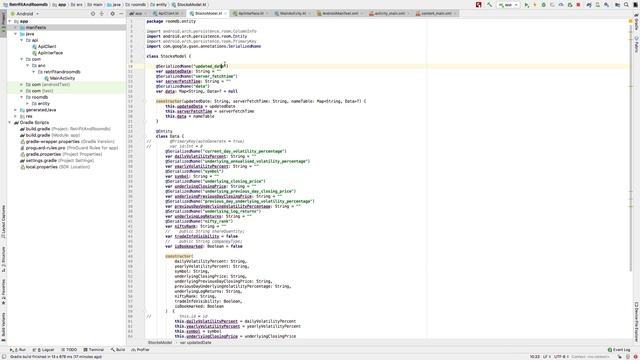The height and width of the screenshot is (360, 640).
Task: Click the green Run app button
Action: [527, 5]
